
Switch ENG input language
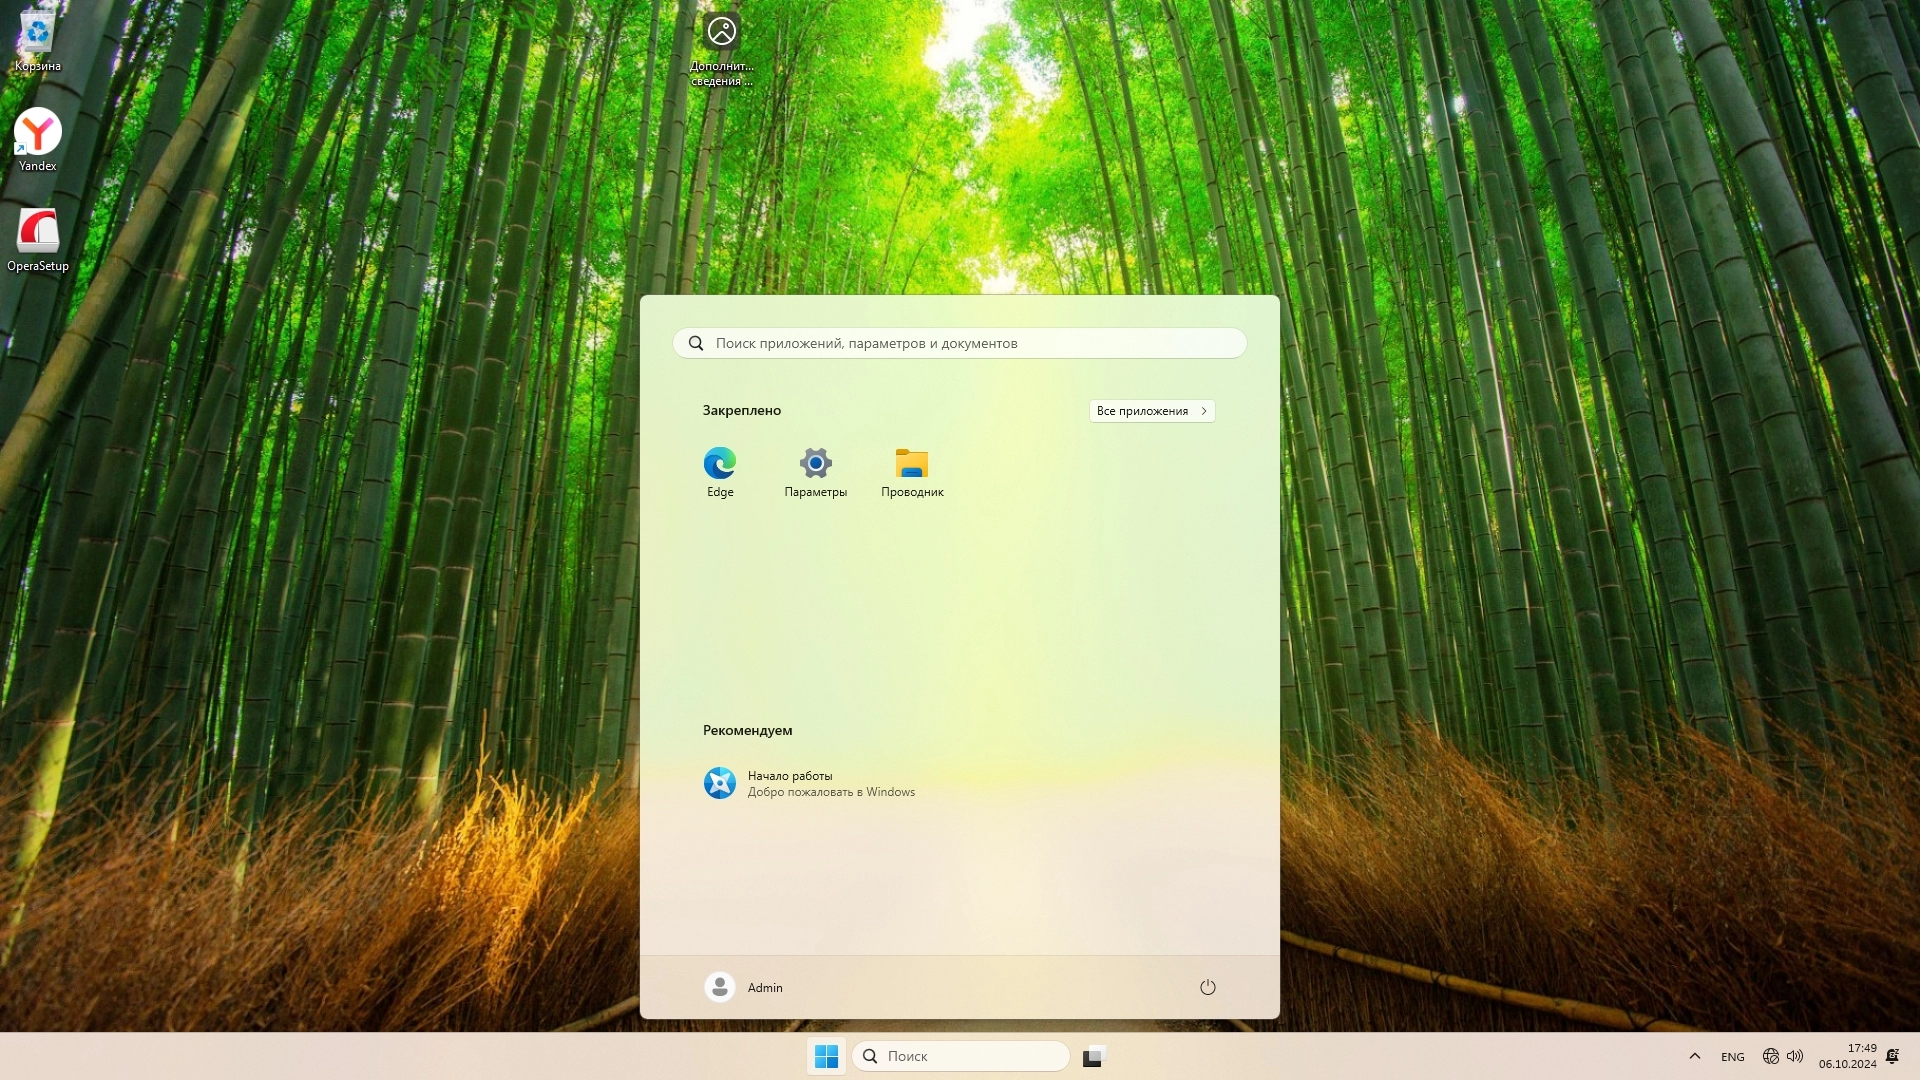[x=1732, y=1057]
